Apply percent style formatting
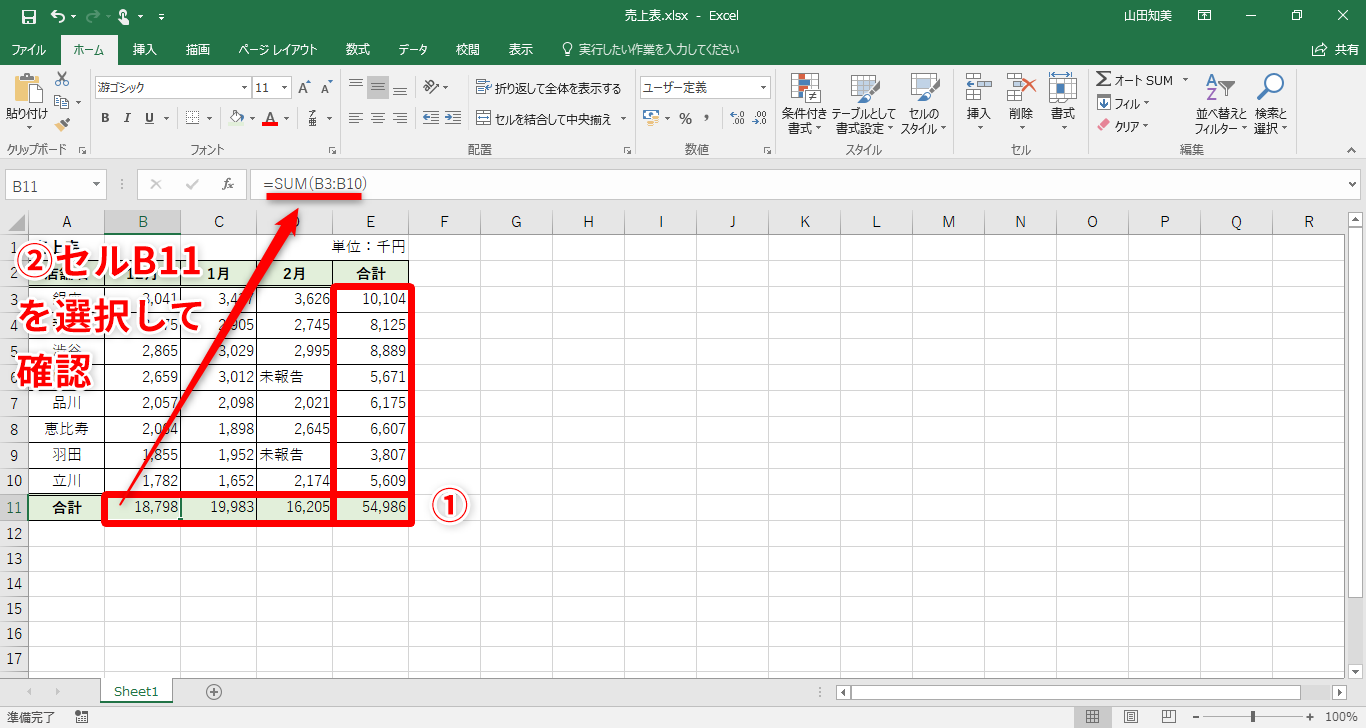Image resolution: width=1366 pixels, height=728 pixels. tap(685, 118)
